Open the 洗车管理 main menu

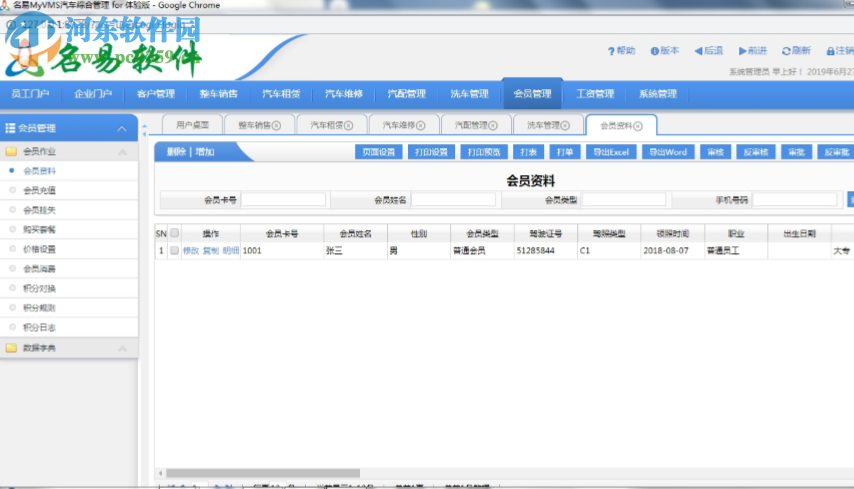(x=469, y=94)
